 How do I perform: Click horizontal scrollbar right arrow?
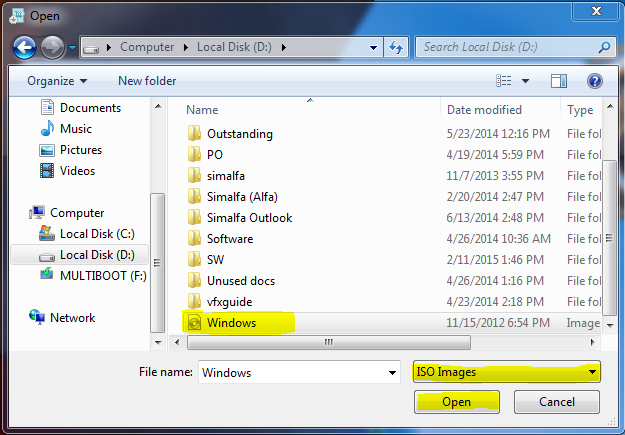tap(593, 342)
